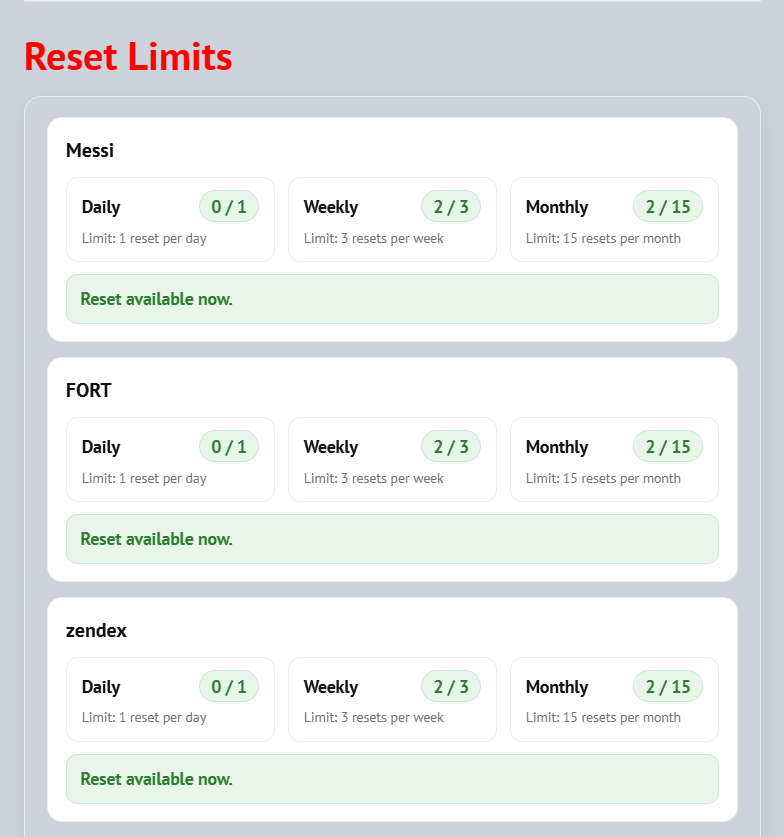Select Messi's 'Reset available now.' banner
The height and width of the screenshot is (837, 784).
pos(392,299)
